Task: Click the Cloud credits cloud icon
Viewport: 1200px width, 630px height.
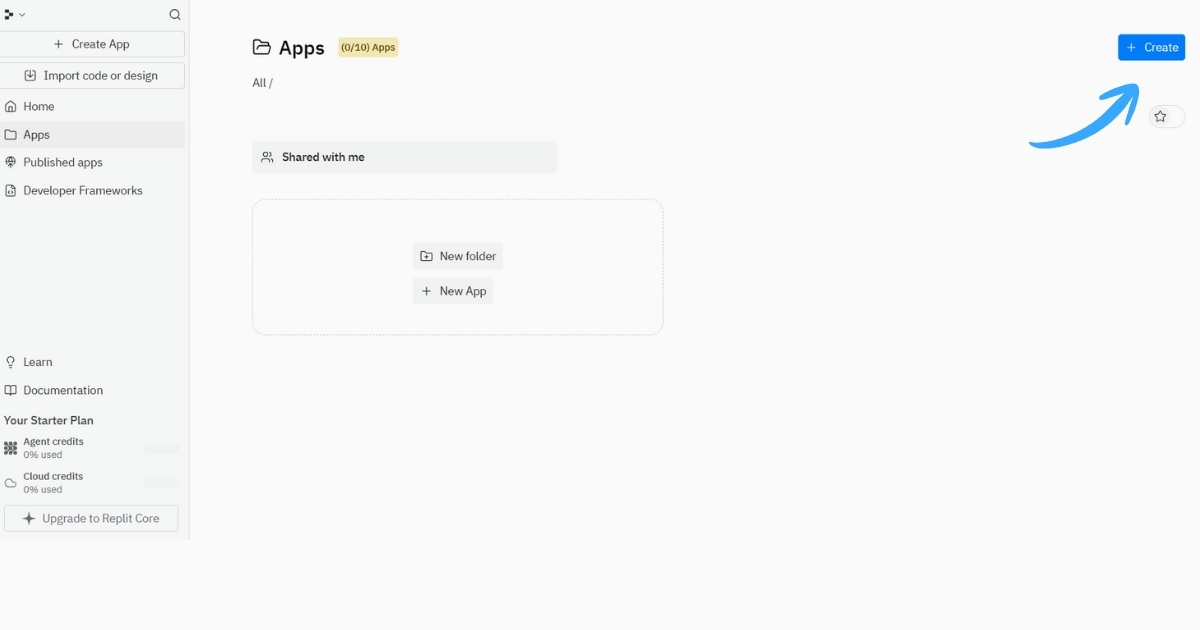Action: pyautogui.click(x=11, y=483)
